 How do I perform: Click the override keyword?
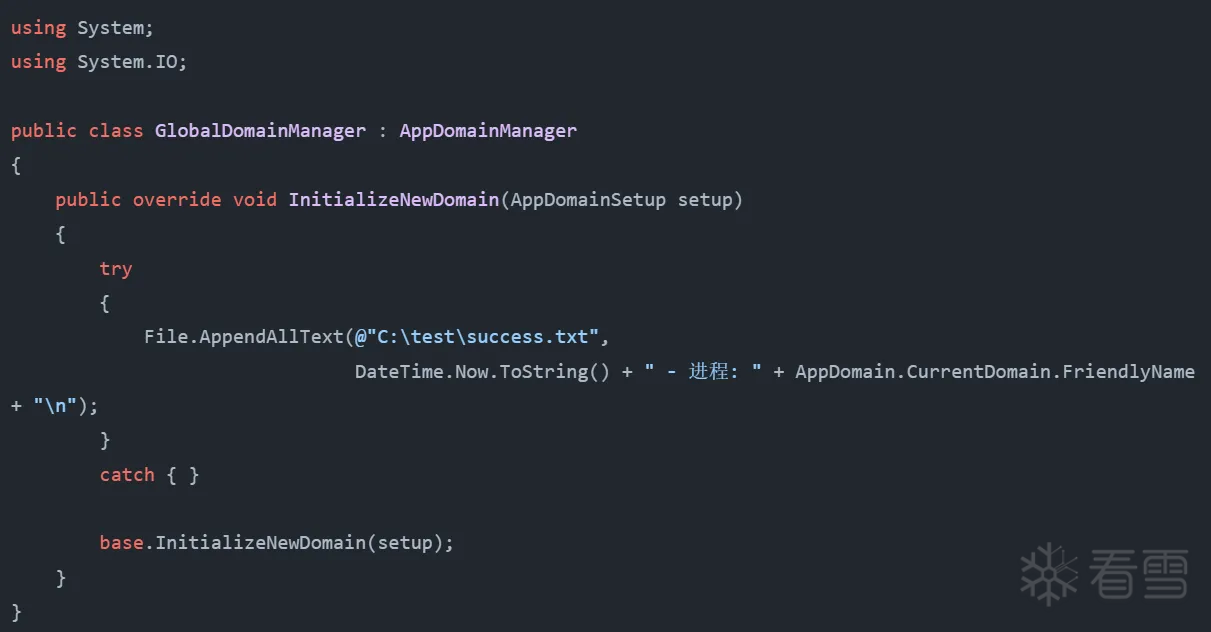[177, 200]
